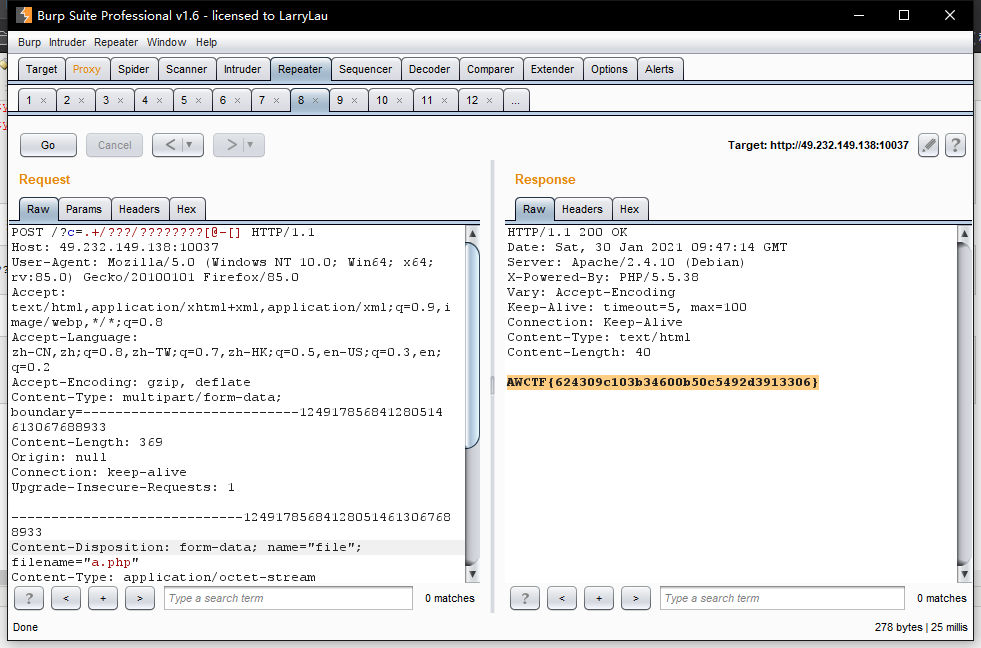Click the edit target pencil icon
981x648 pixels.
tap(928, 145)
